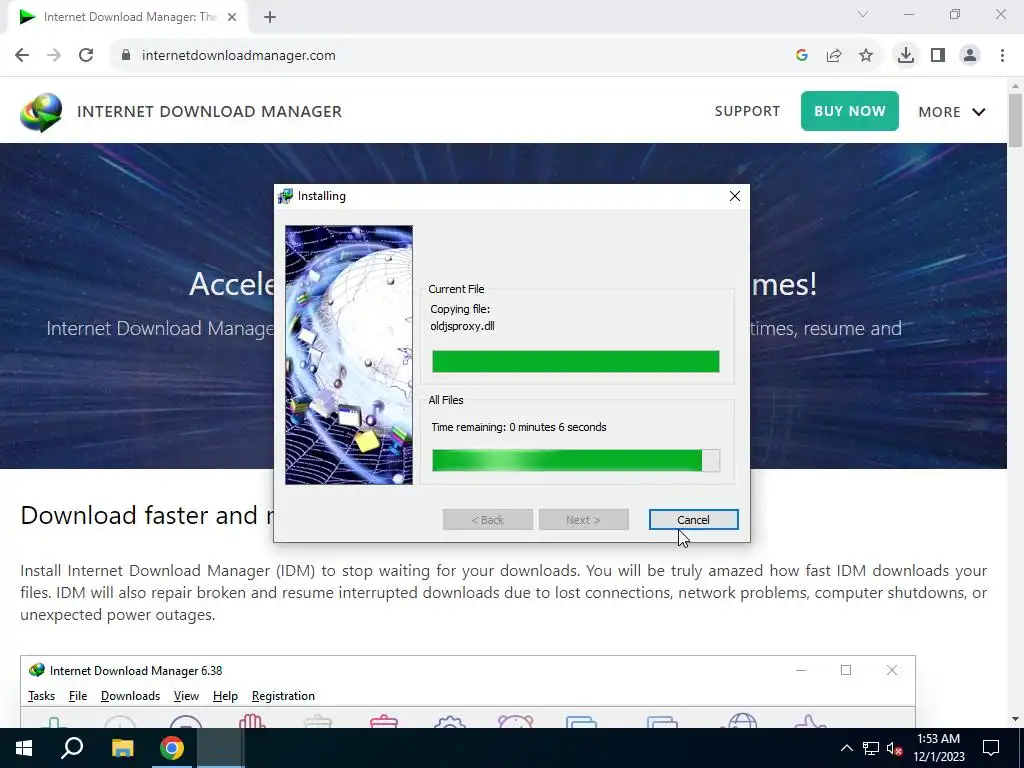Open Help menu in IDM screenshot
Image resolution: width=1024 pixels, height=768 pixels.
225,696
